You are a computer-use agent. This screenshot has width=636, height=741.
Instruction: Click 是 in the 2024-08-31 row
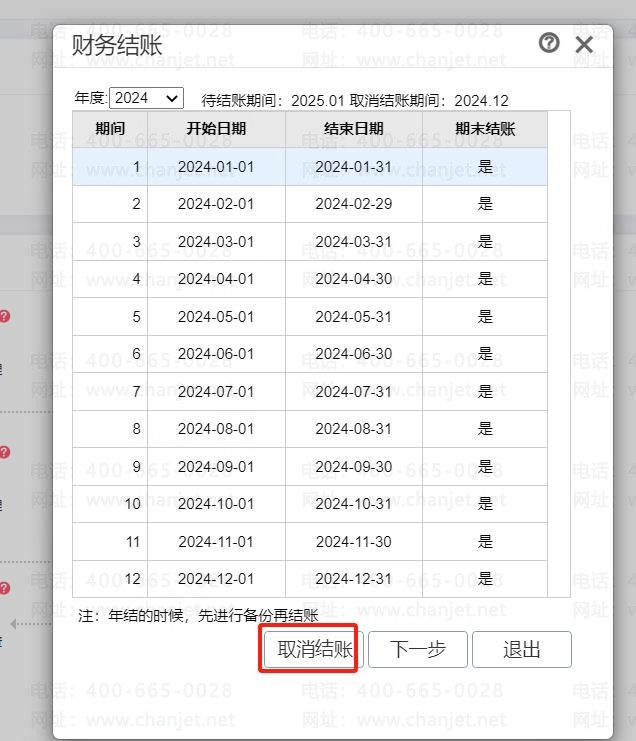[x=485, y=429]
